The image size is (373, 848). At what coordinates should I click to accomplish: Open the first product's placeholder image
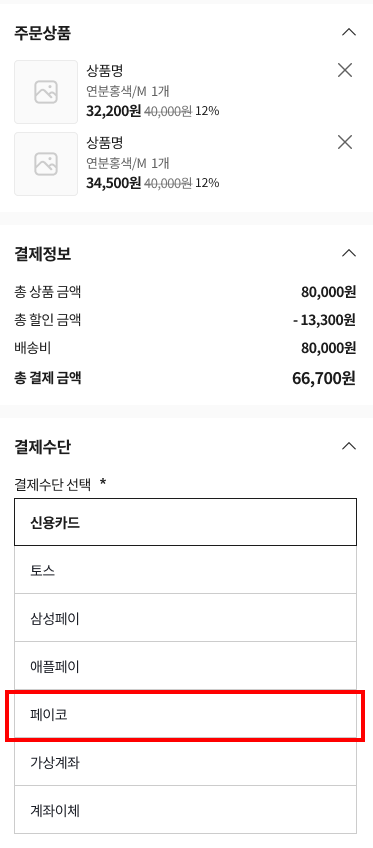[46, 92]
